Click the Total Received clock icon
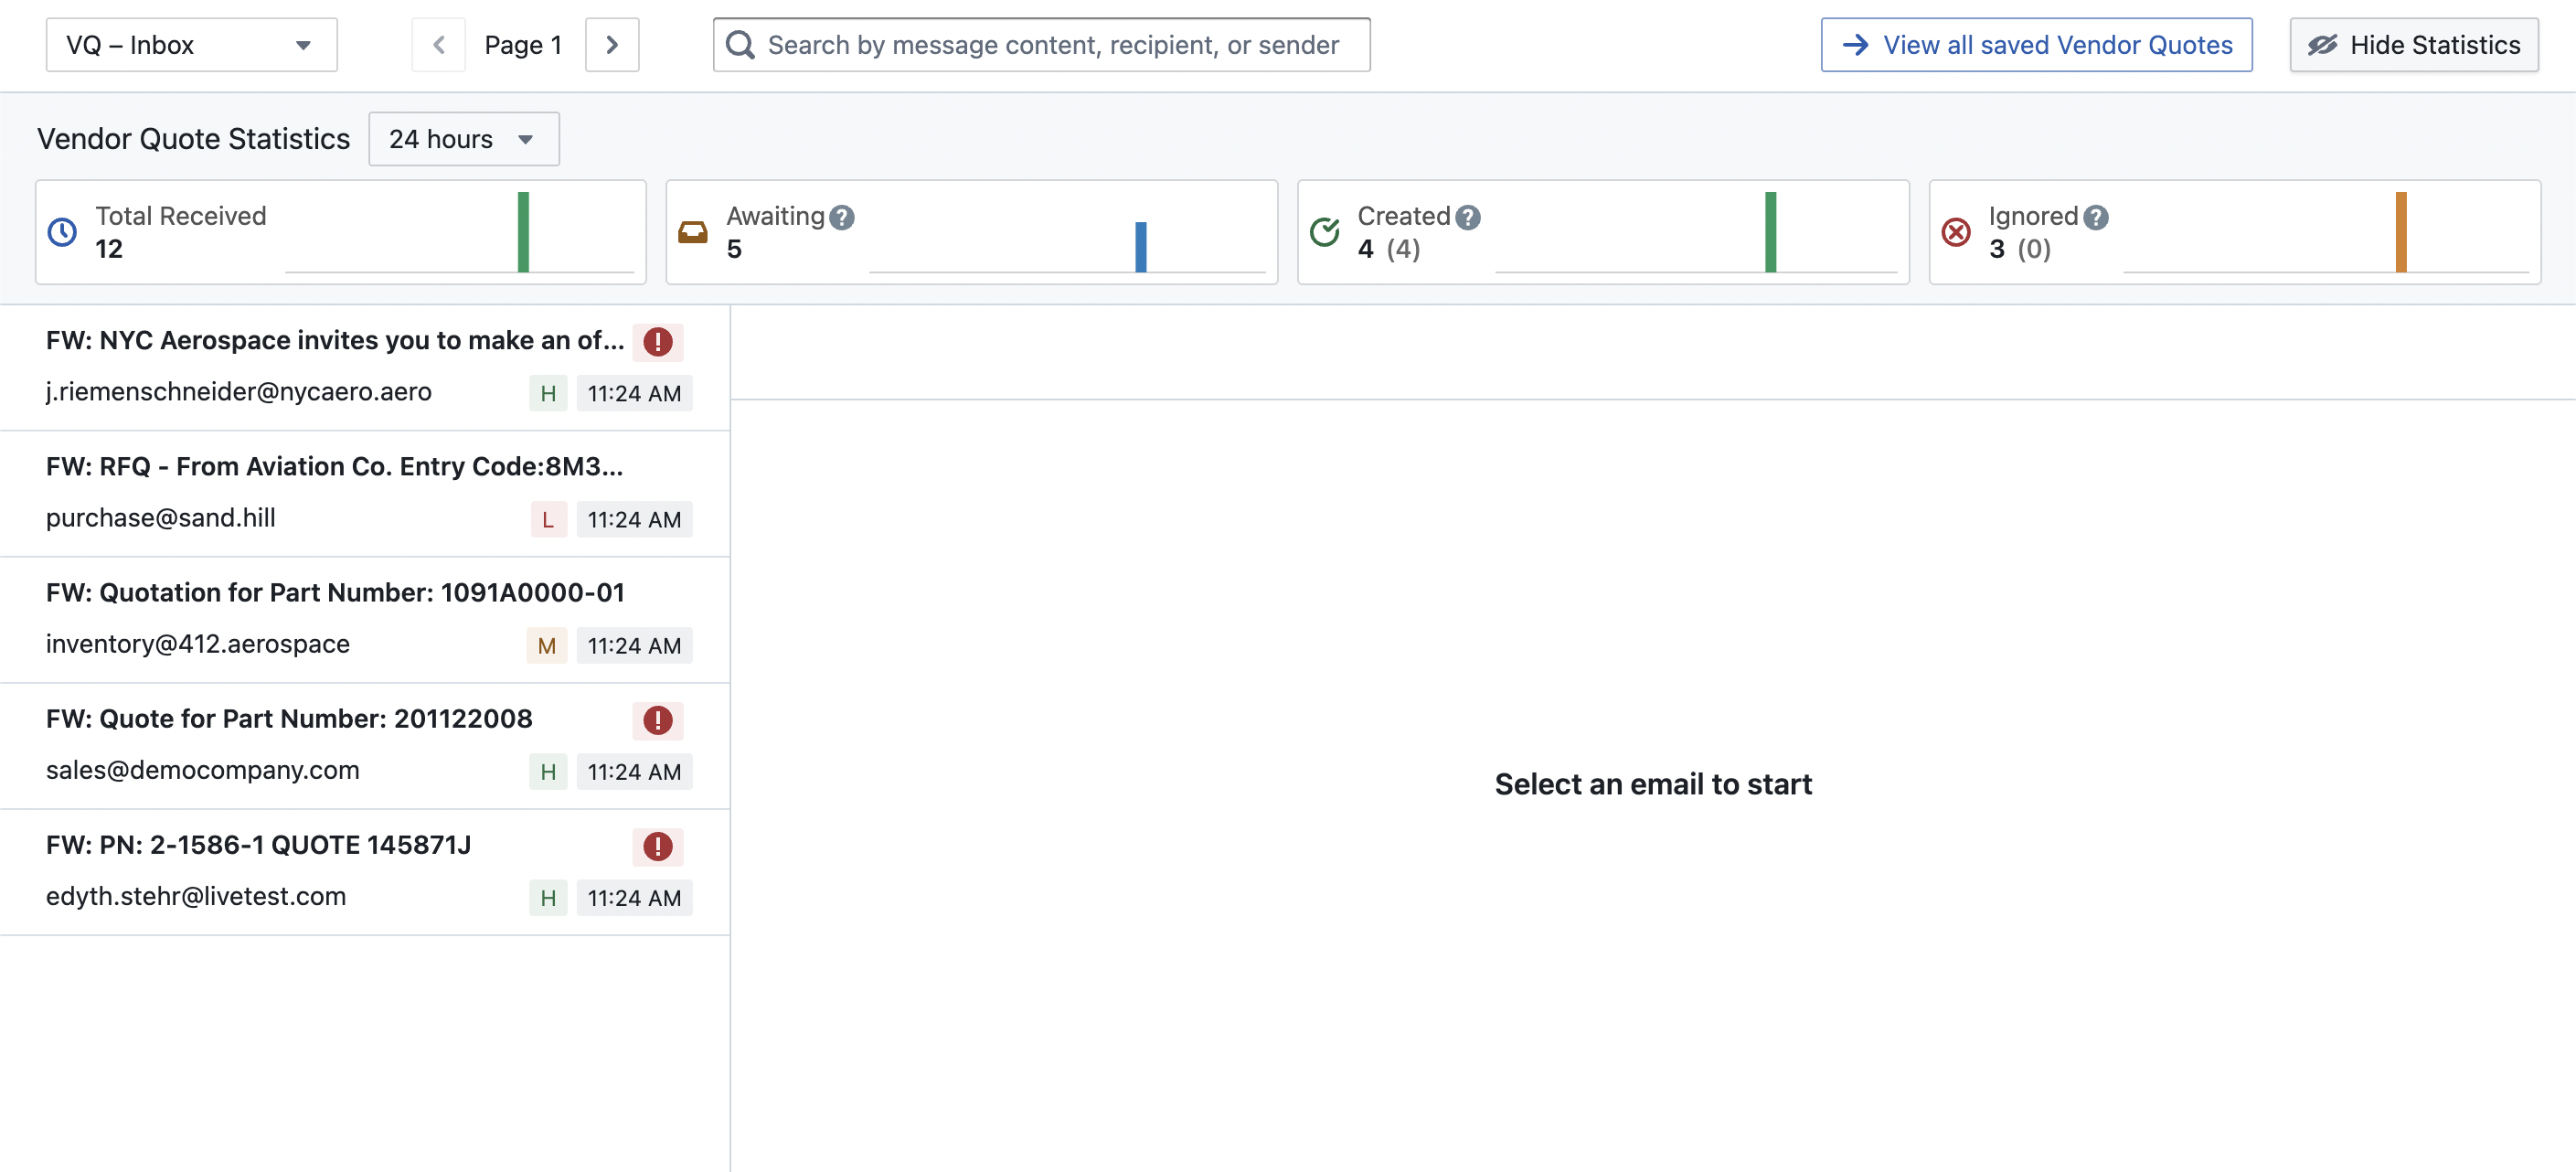Viewport: 2576px width, 1172px height. pyautogui.click(x=62, y=232)
